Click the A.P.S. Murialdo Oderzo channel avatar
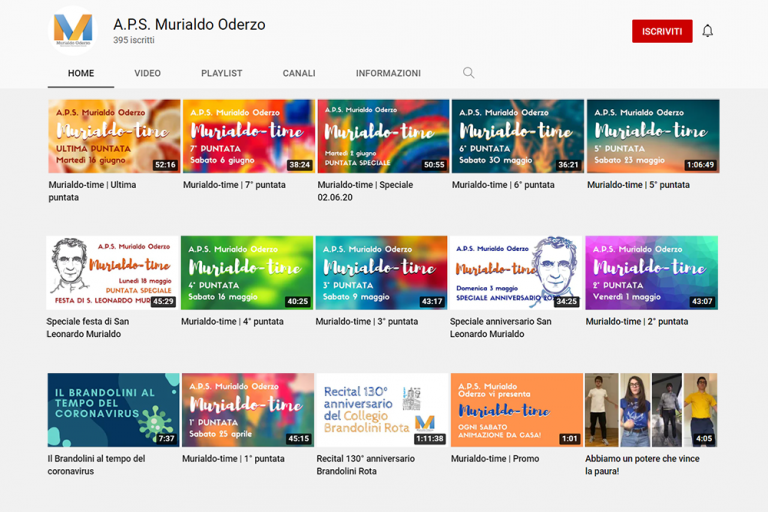768x512 pixels. pos(73,30)
